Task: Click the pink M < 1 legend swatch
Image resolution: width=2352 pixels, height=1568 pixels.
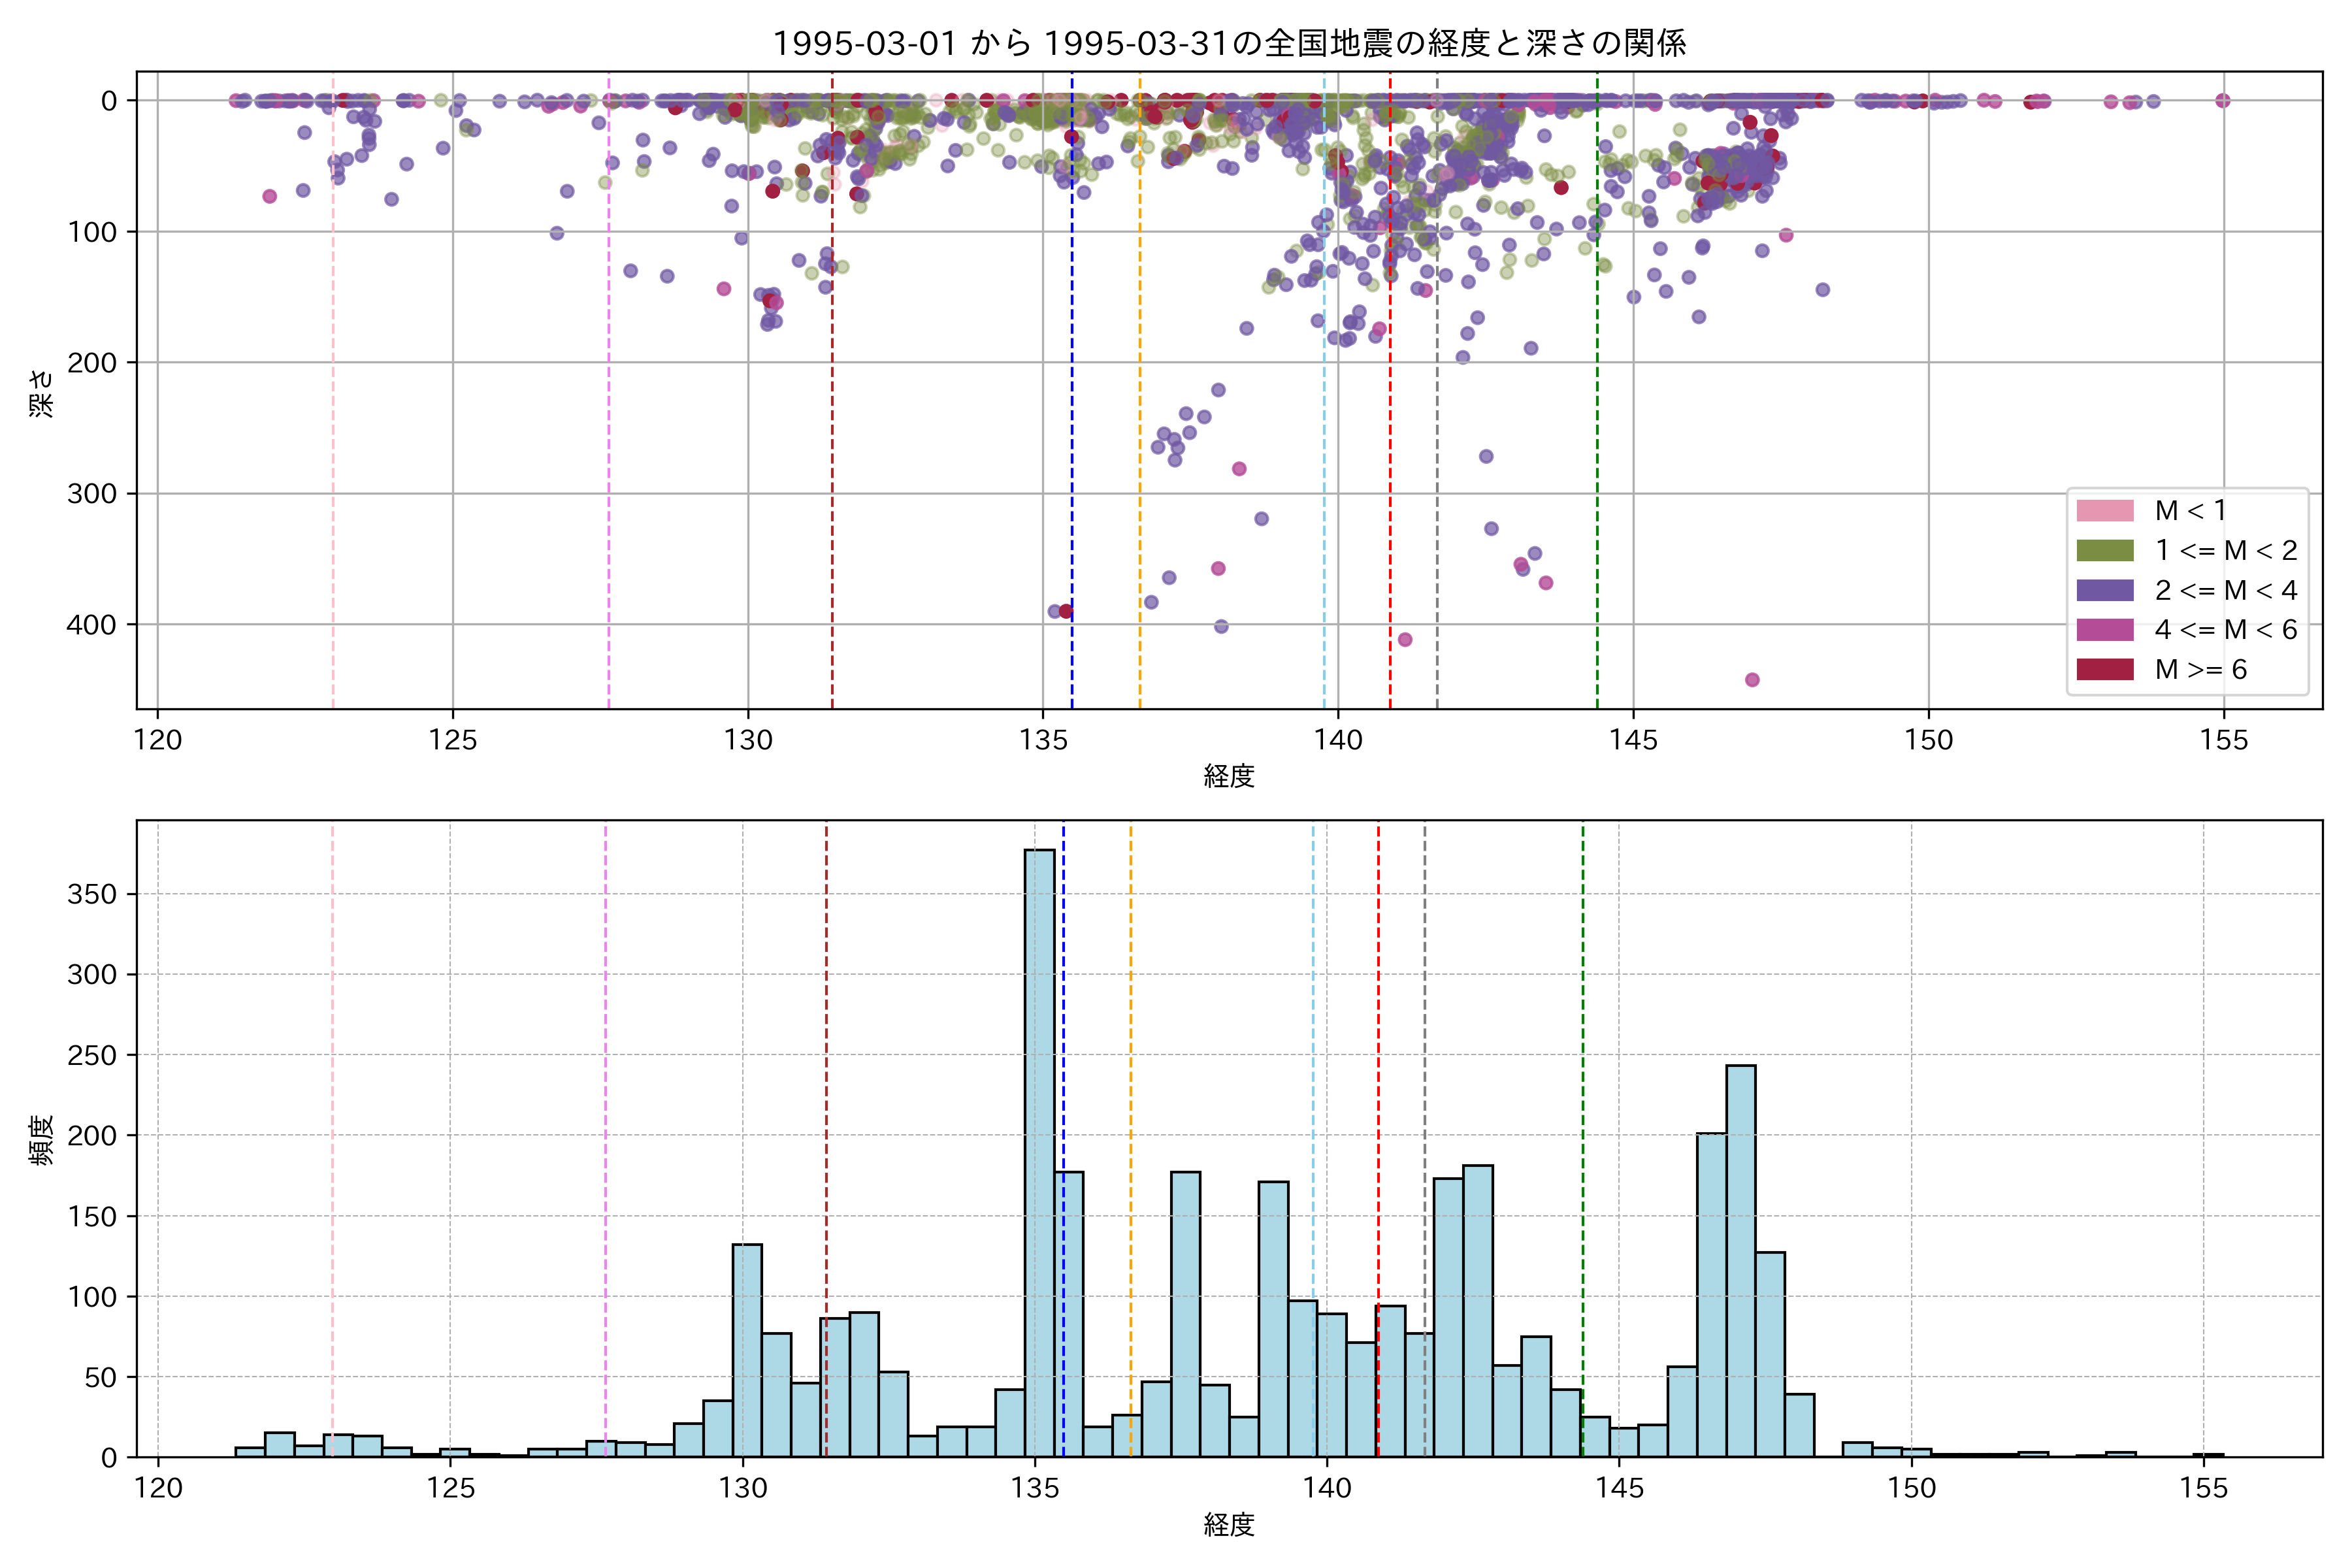Action: [x=2104, y=511]
